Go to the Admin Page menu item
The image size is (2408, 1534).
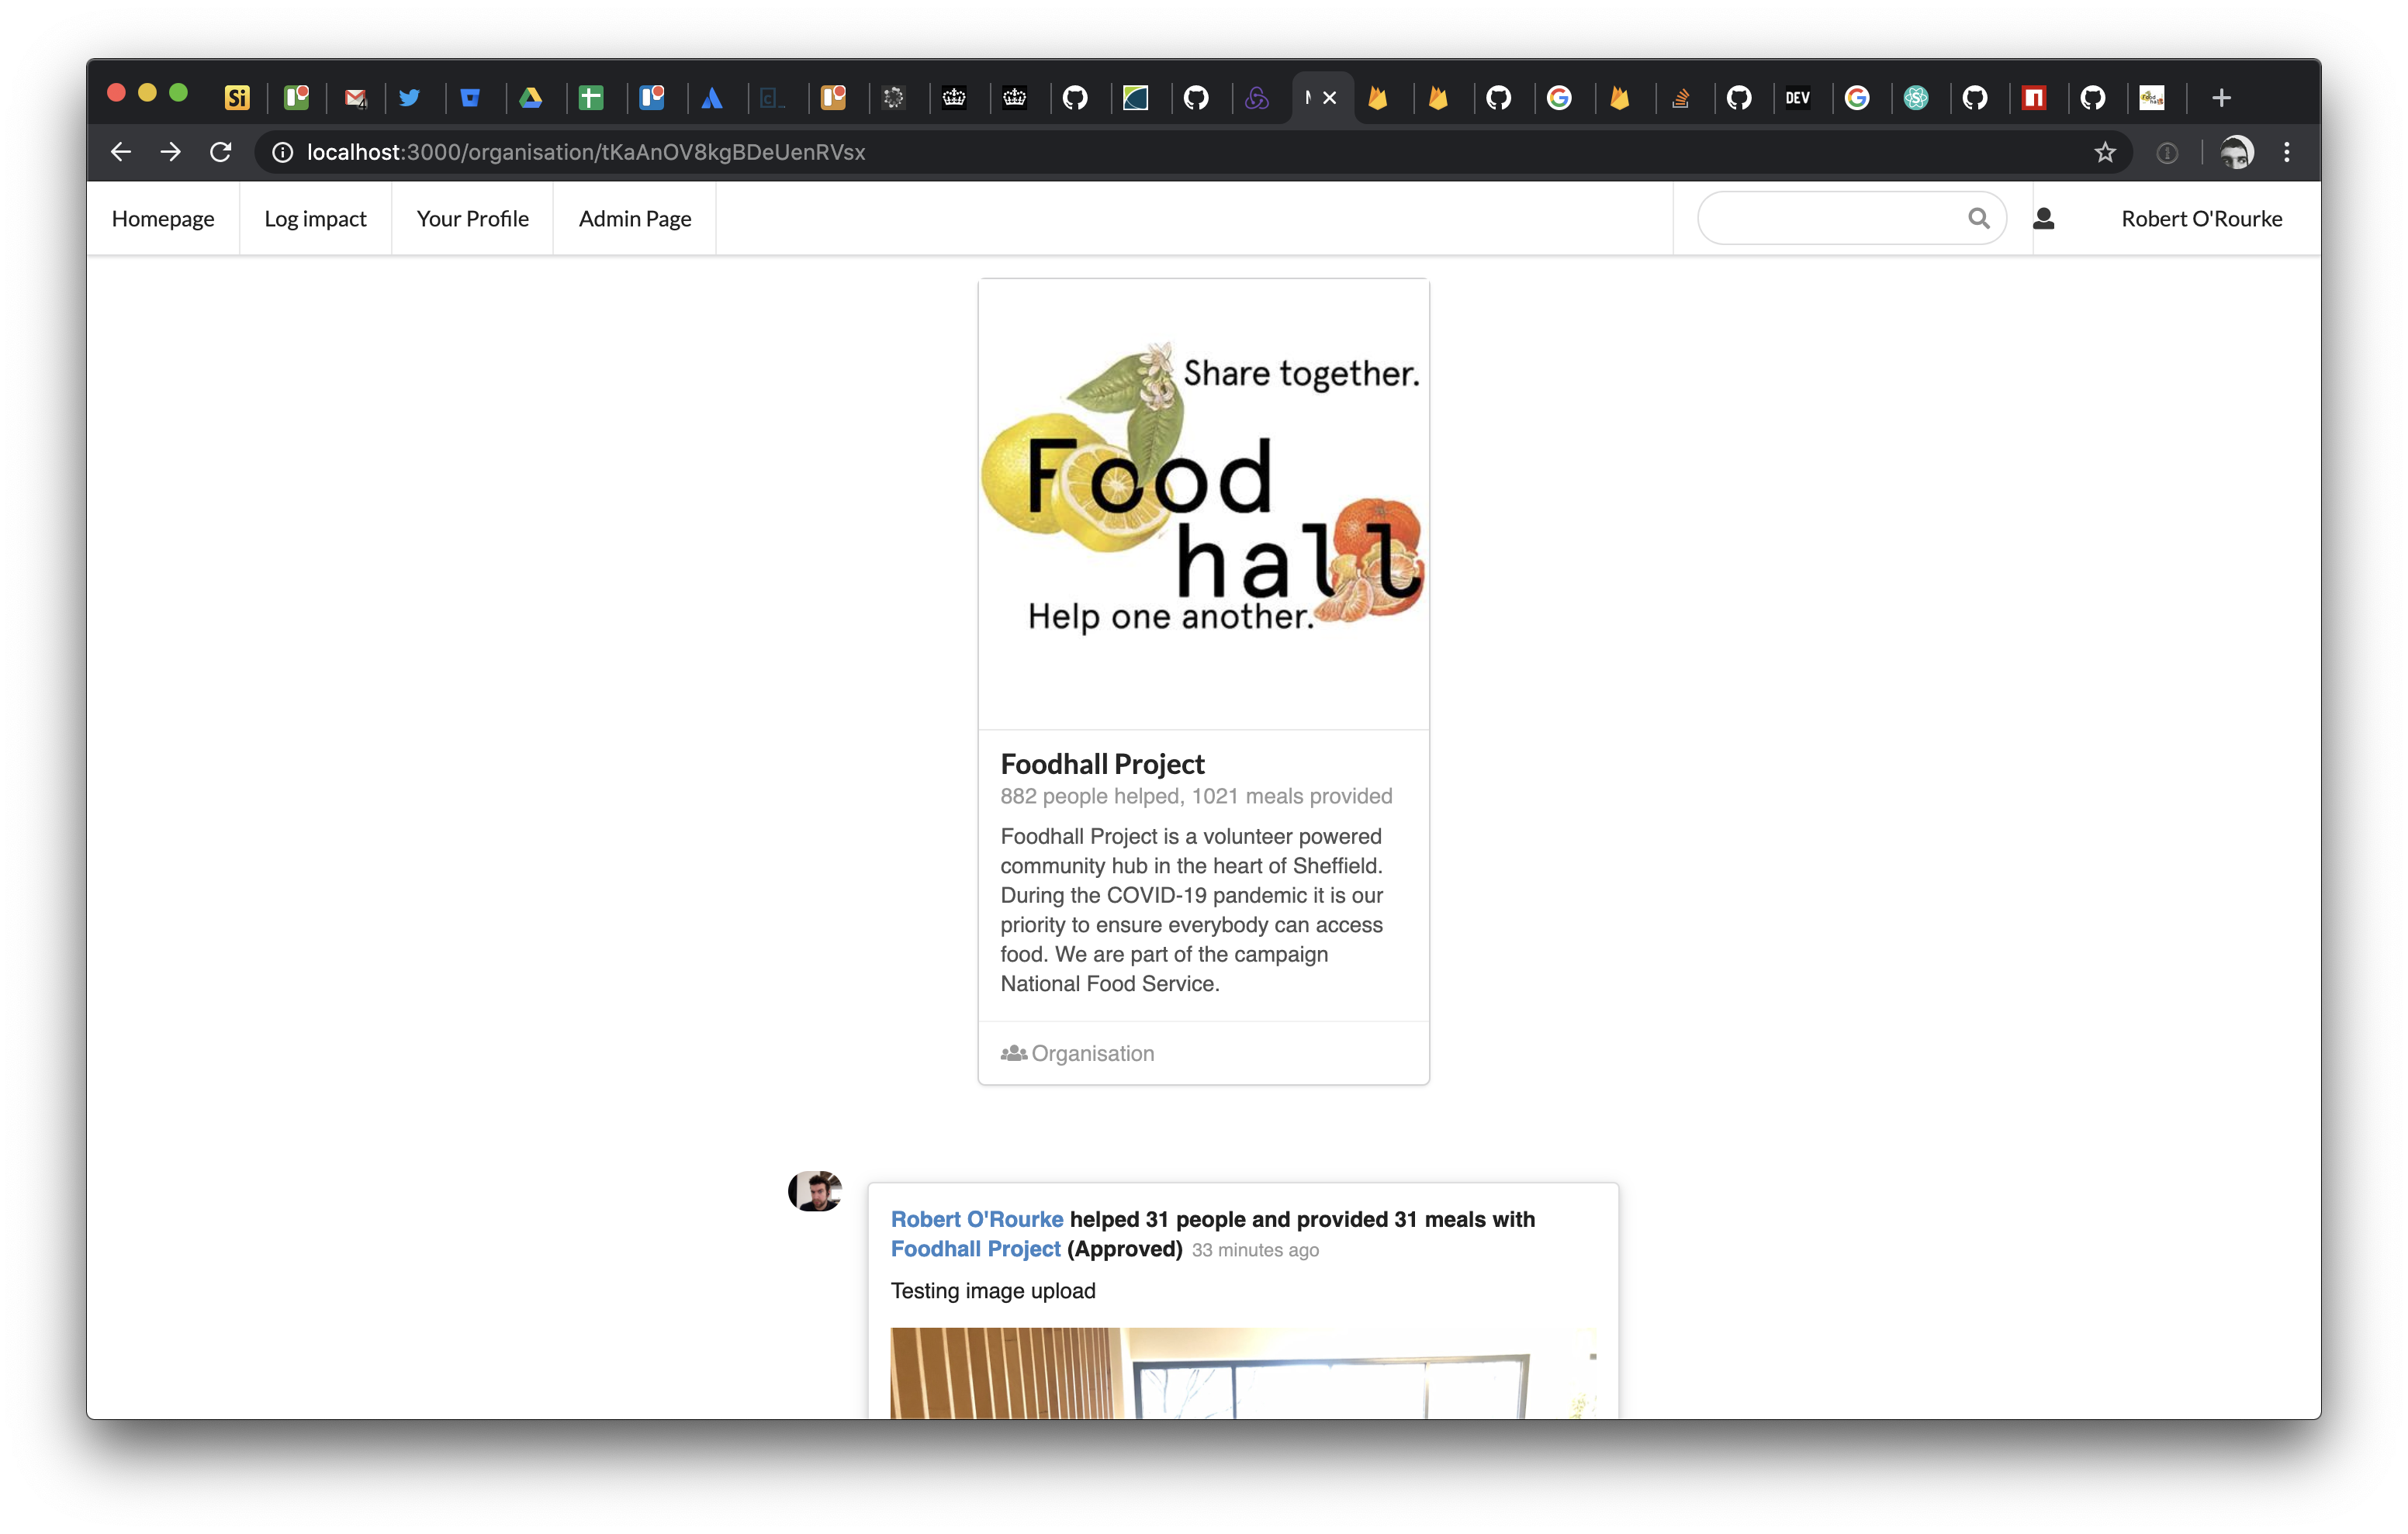pyautogui.click(x=634, y=219)
